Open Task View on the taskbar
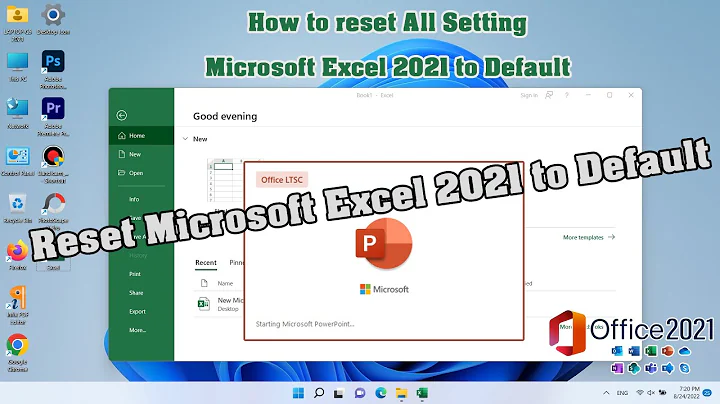This screenshot has height=404, width=720. pyautogui.click(x=339, y=393)
